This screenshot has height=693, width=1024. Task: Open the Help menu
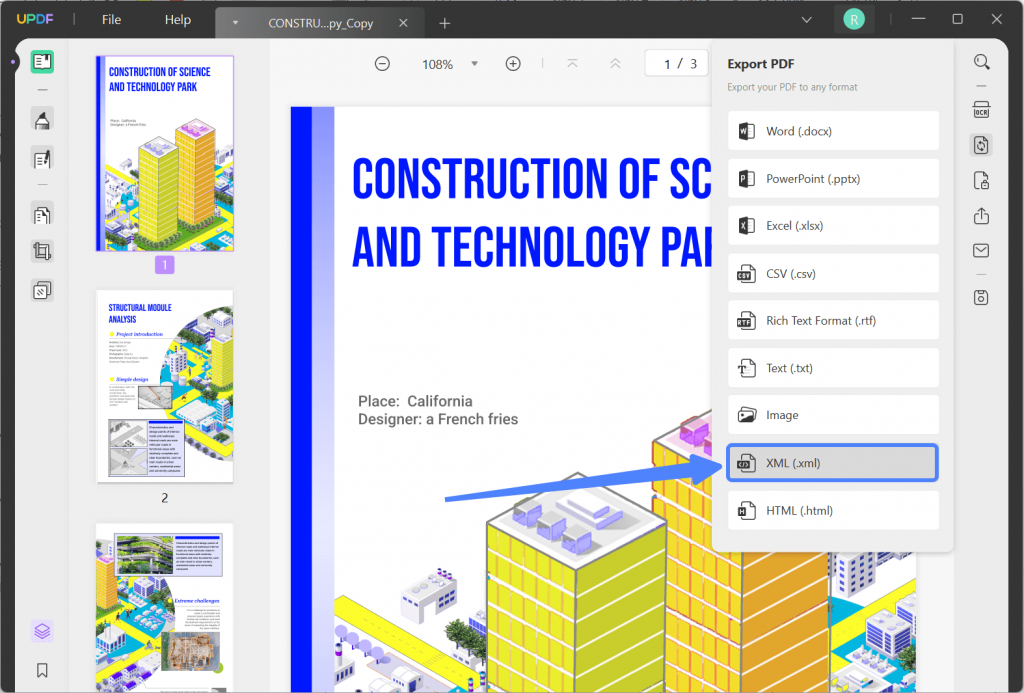177,18
